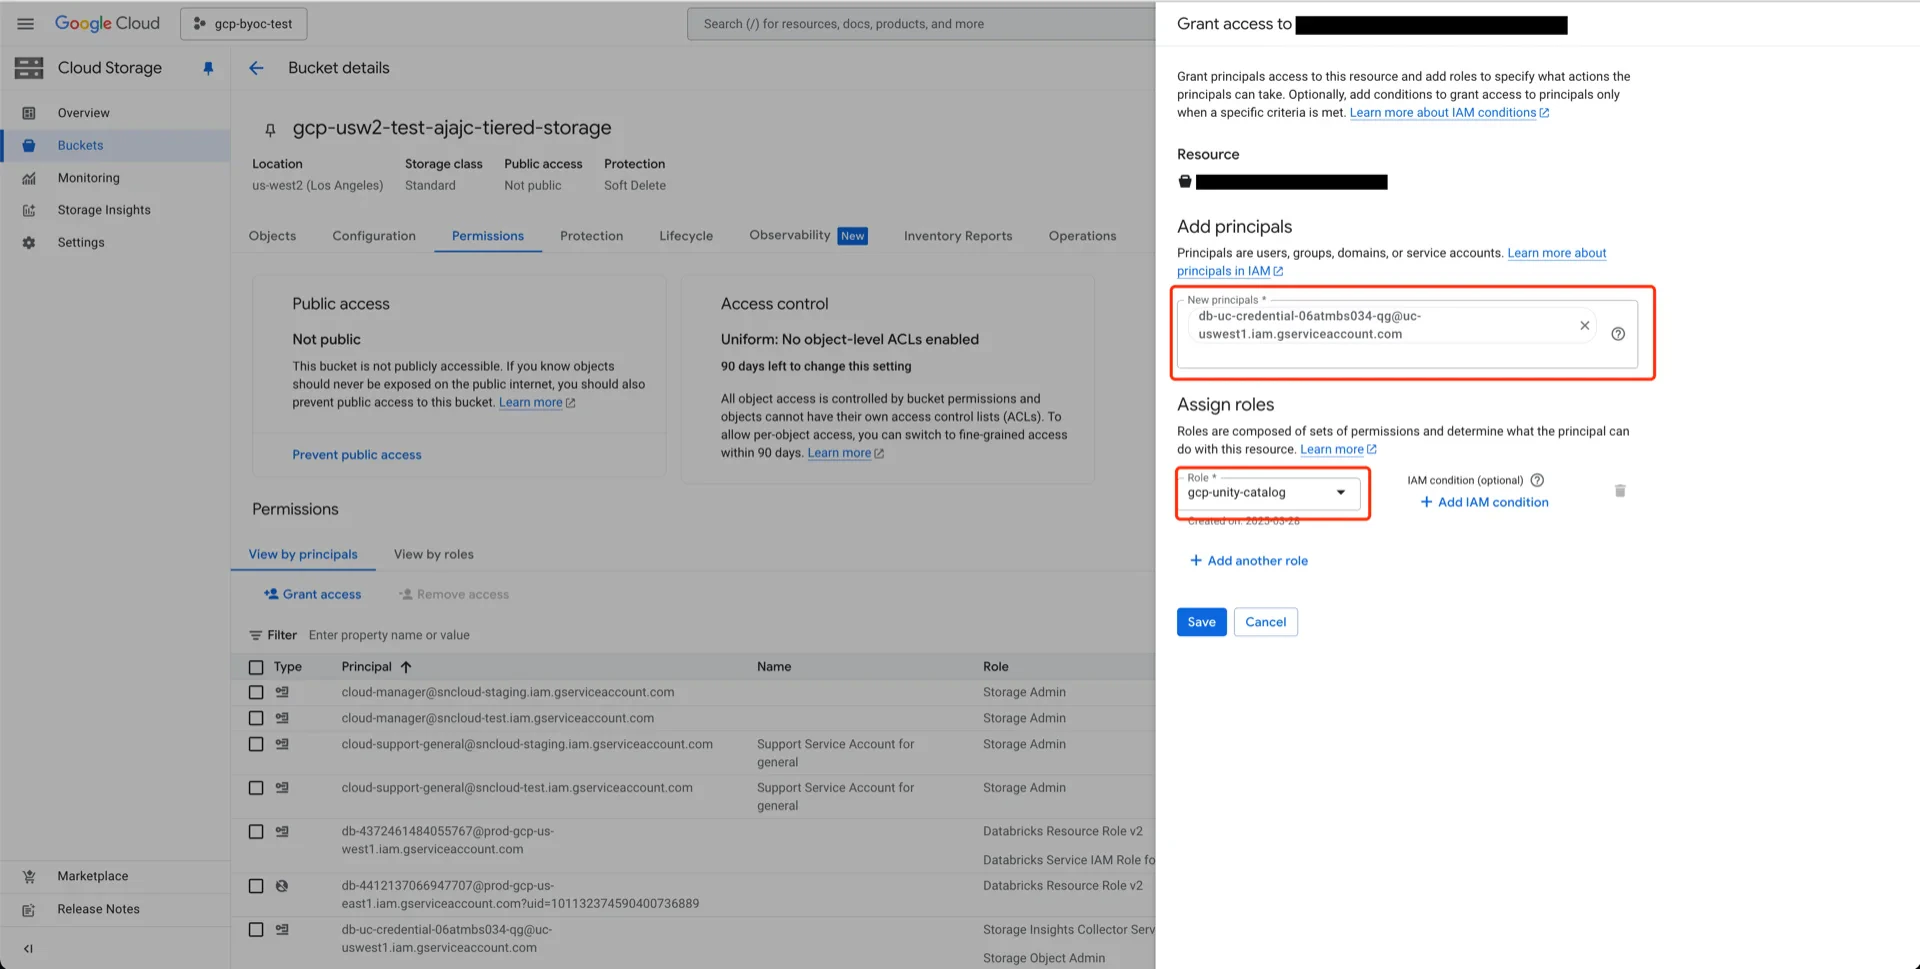
Task: Cancel the Grant access panel
Action: 1265,622
